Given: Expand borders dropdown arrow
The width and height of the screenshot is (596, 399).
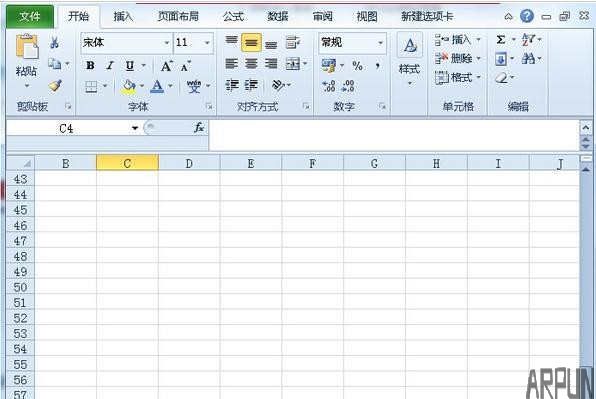Looking at the screenshot, I should [105, 86].
